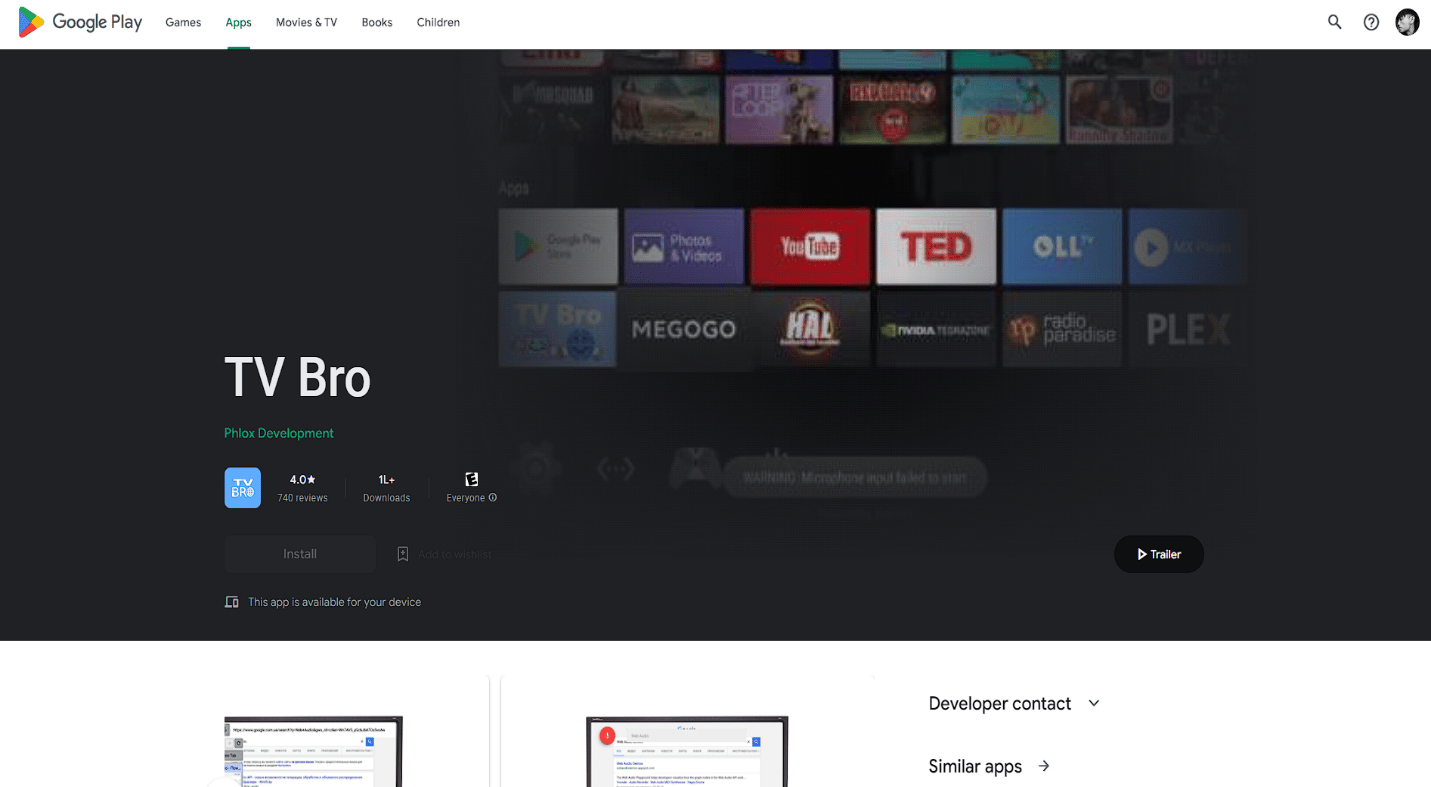Click 'This app is available for your device'
Viewport: 1431px width, 787px height.
[x=334, y=602]
